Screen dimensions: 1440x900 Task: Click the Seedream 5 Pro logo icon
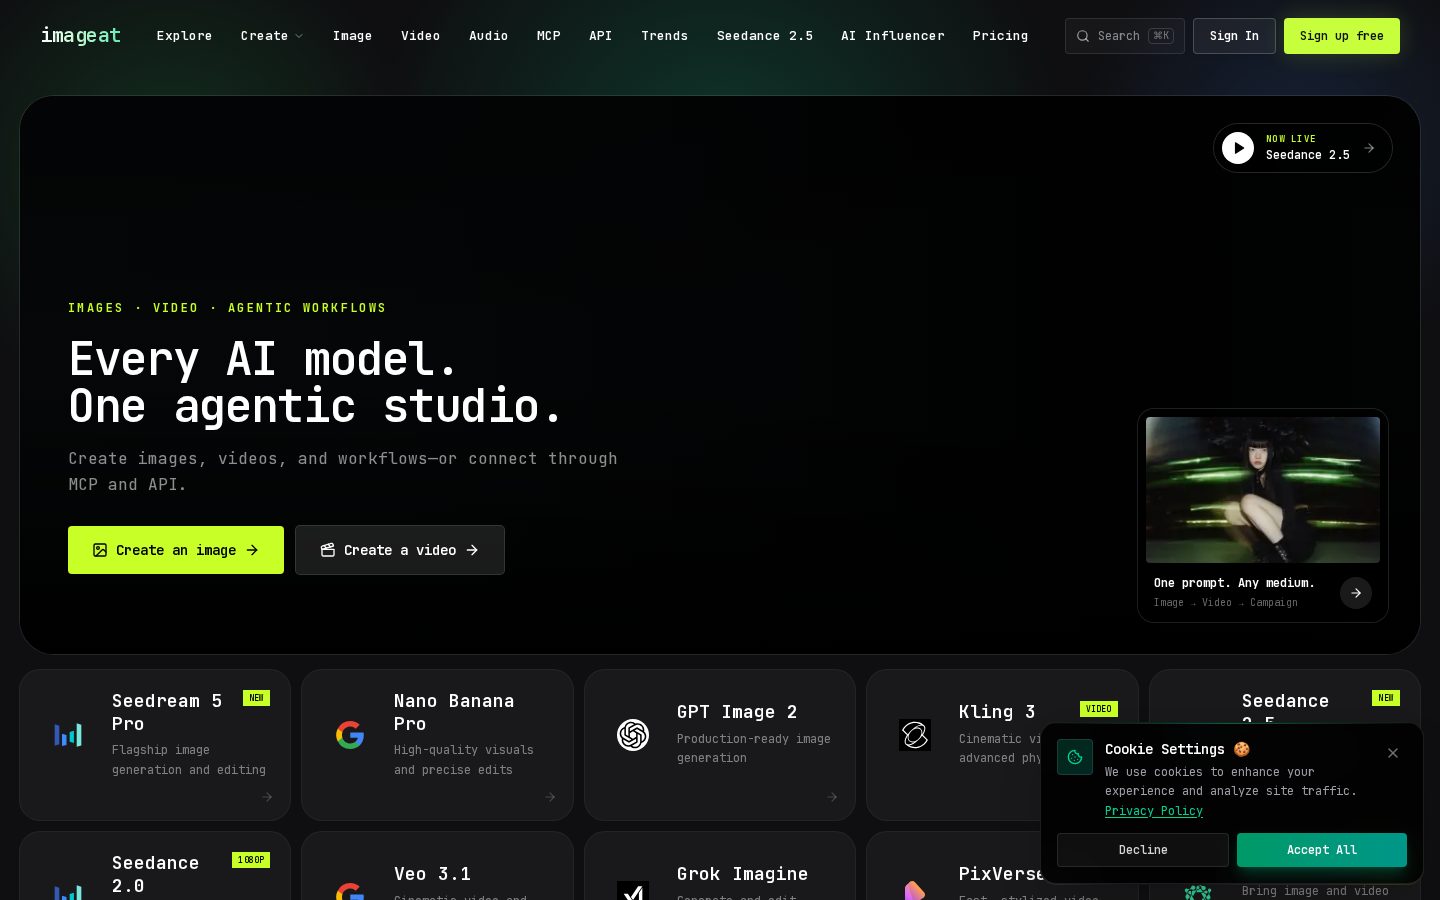tap(68, 735)
